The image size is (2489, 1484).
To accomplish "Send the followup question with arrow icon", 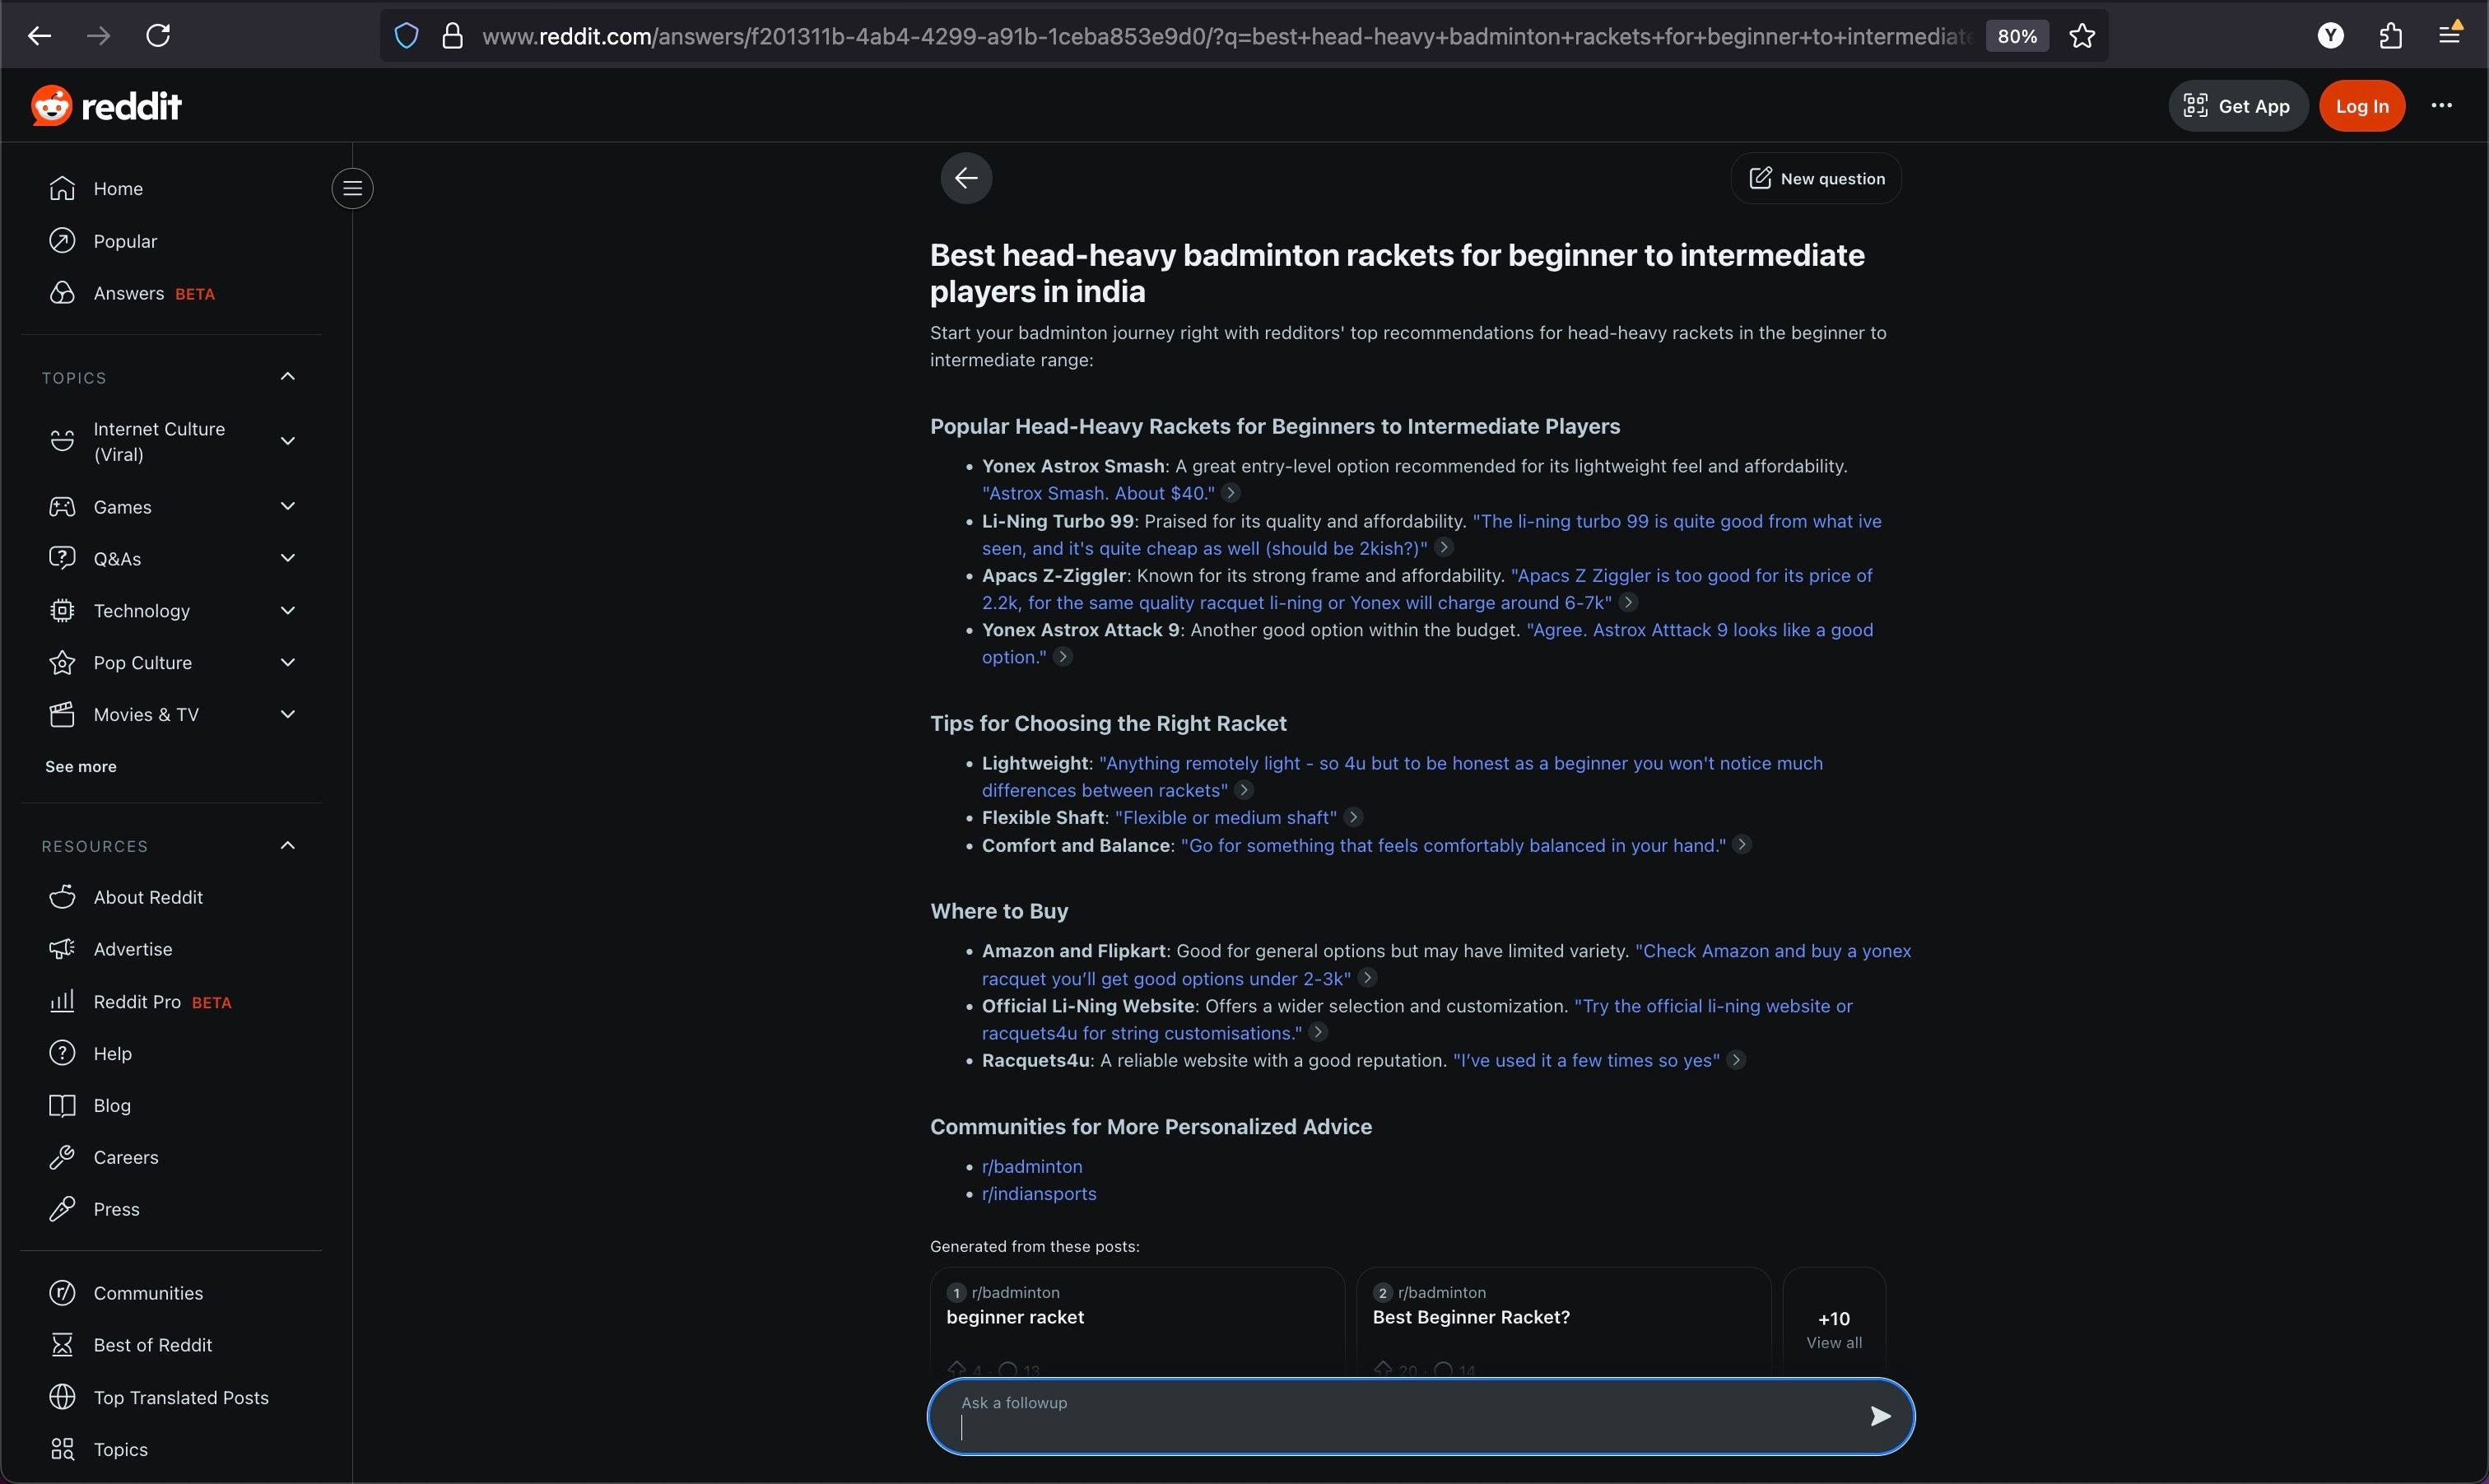I will click(x=1880, y=1415).
